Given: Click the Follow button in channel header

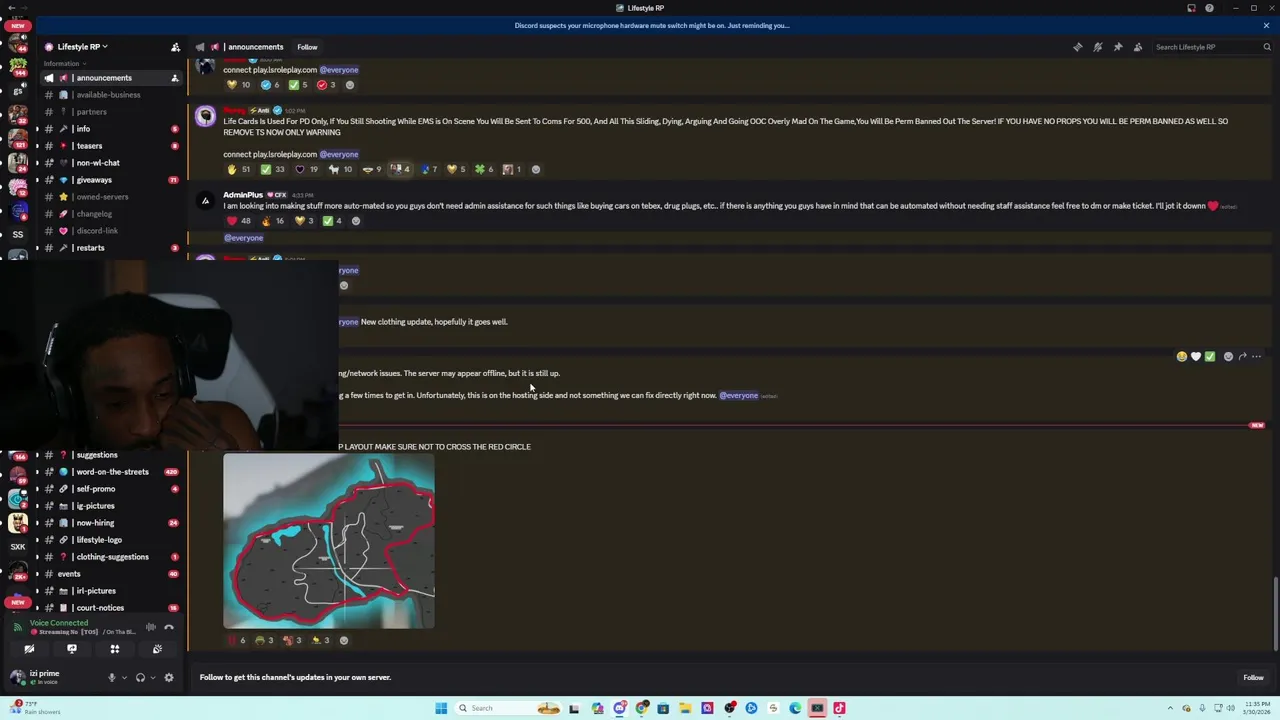Looking at the screenshot, I should (307, 47).
